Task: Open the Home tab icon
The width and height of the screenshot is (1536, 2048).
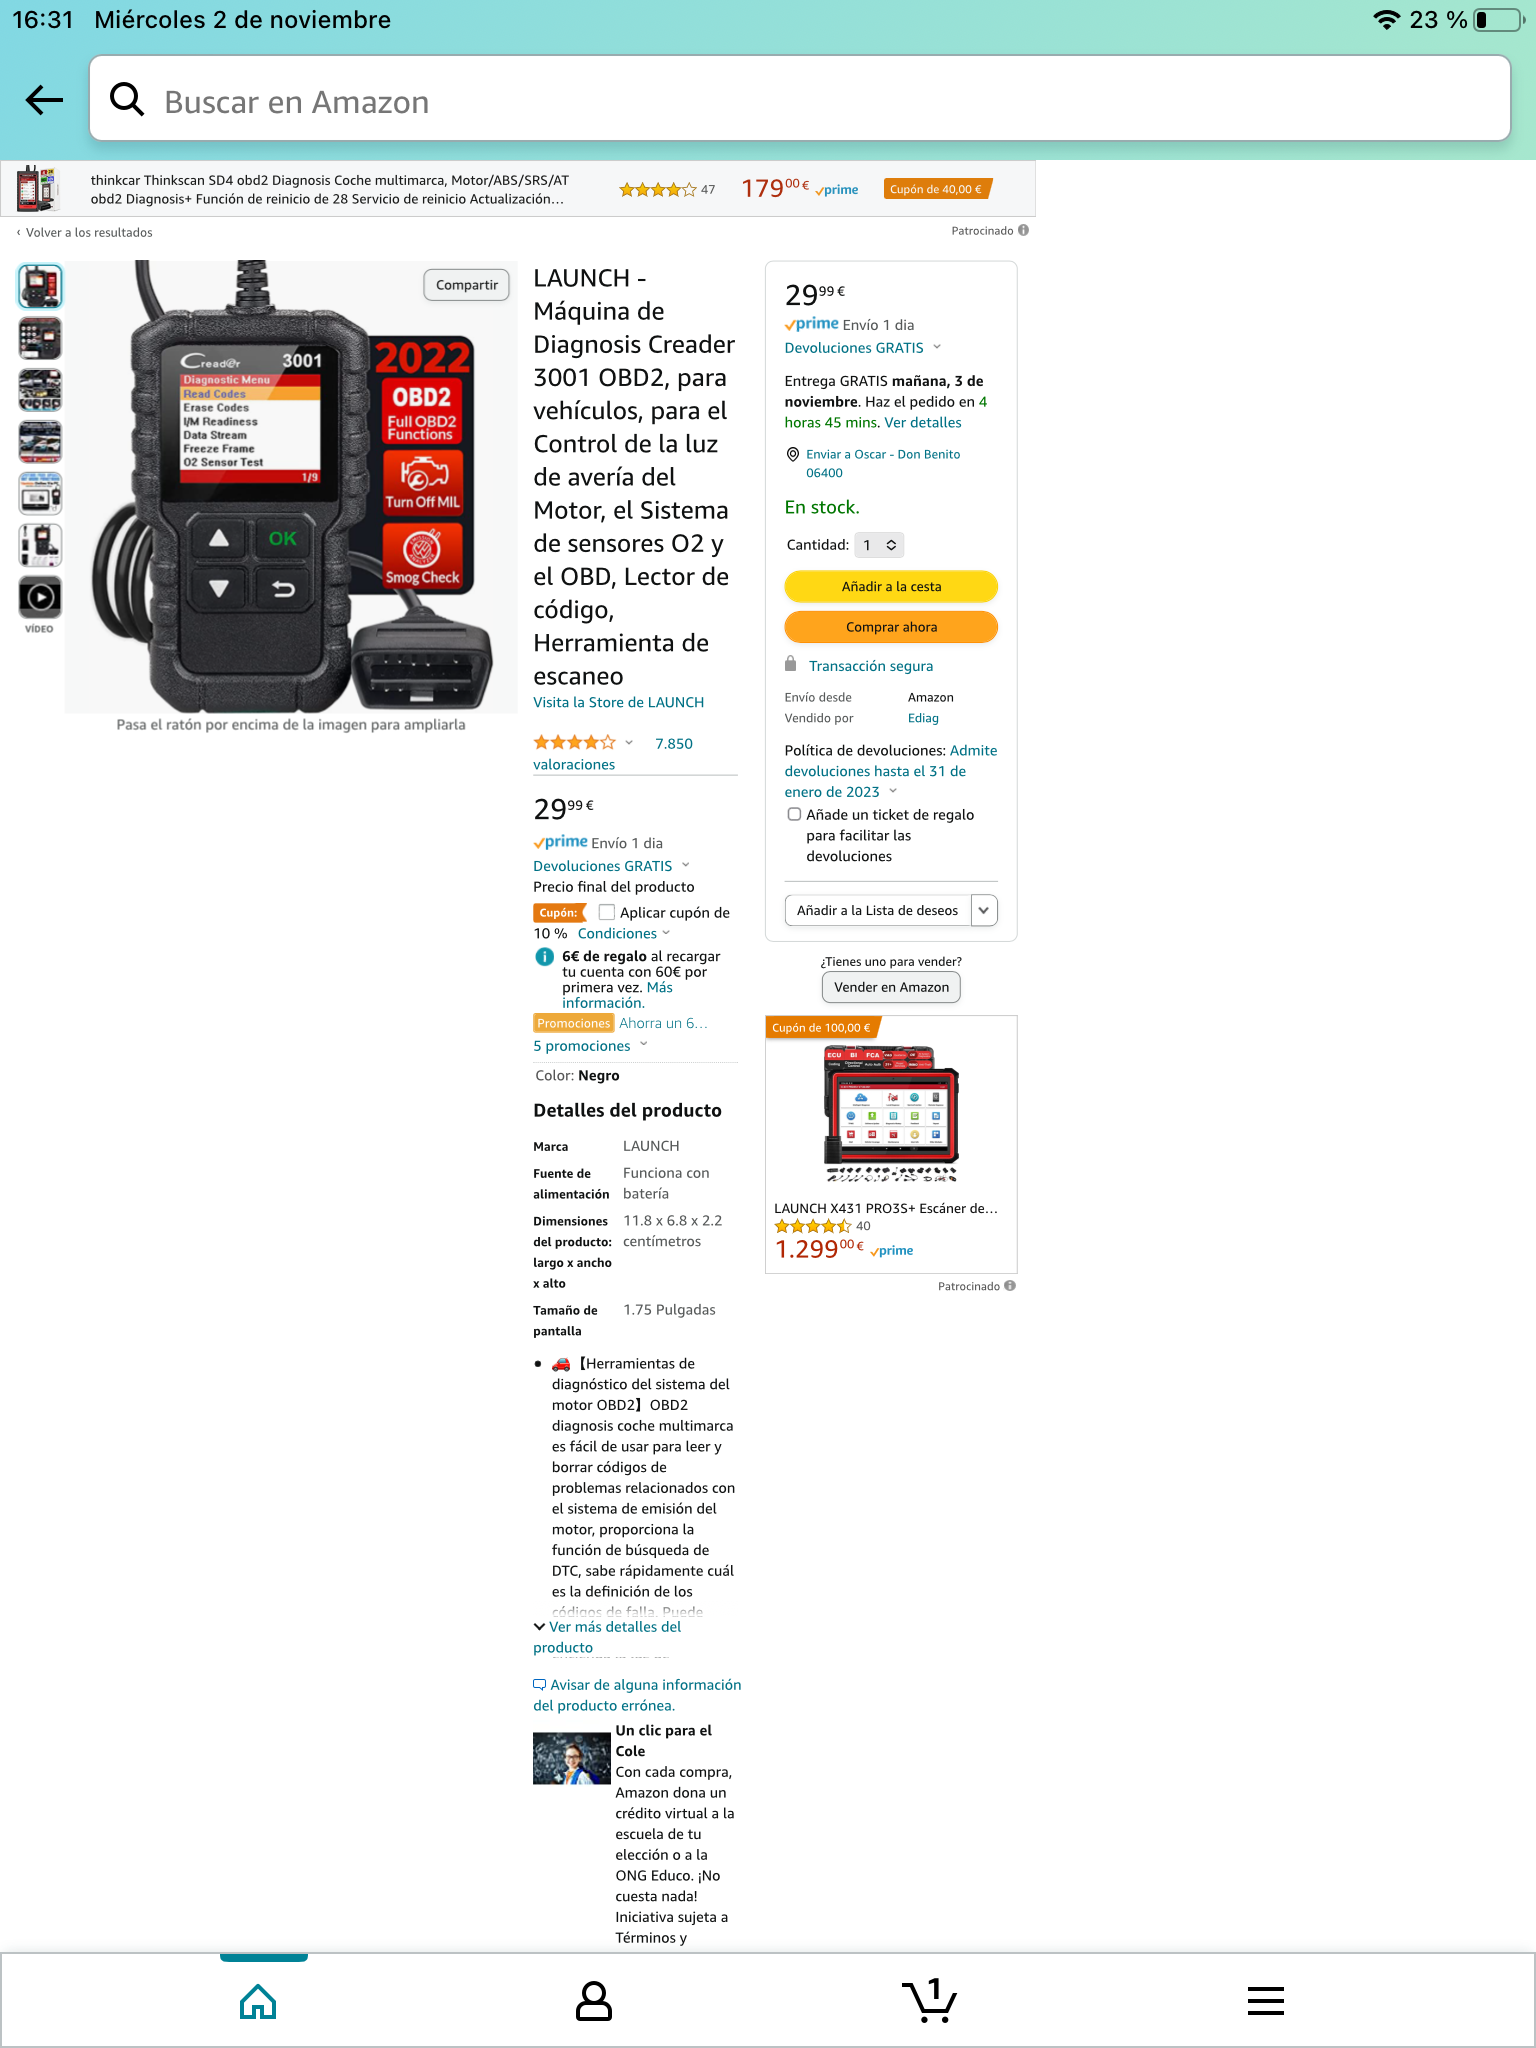Action: [x=258, y=2001]
